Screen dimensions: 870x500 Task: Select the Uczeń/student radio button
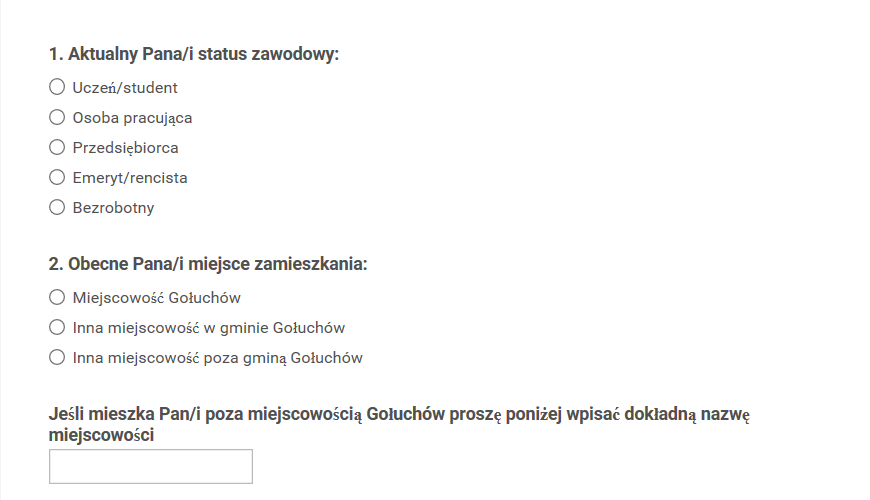[57, 87]
